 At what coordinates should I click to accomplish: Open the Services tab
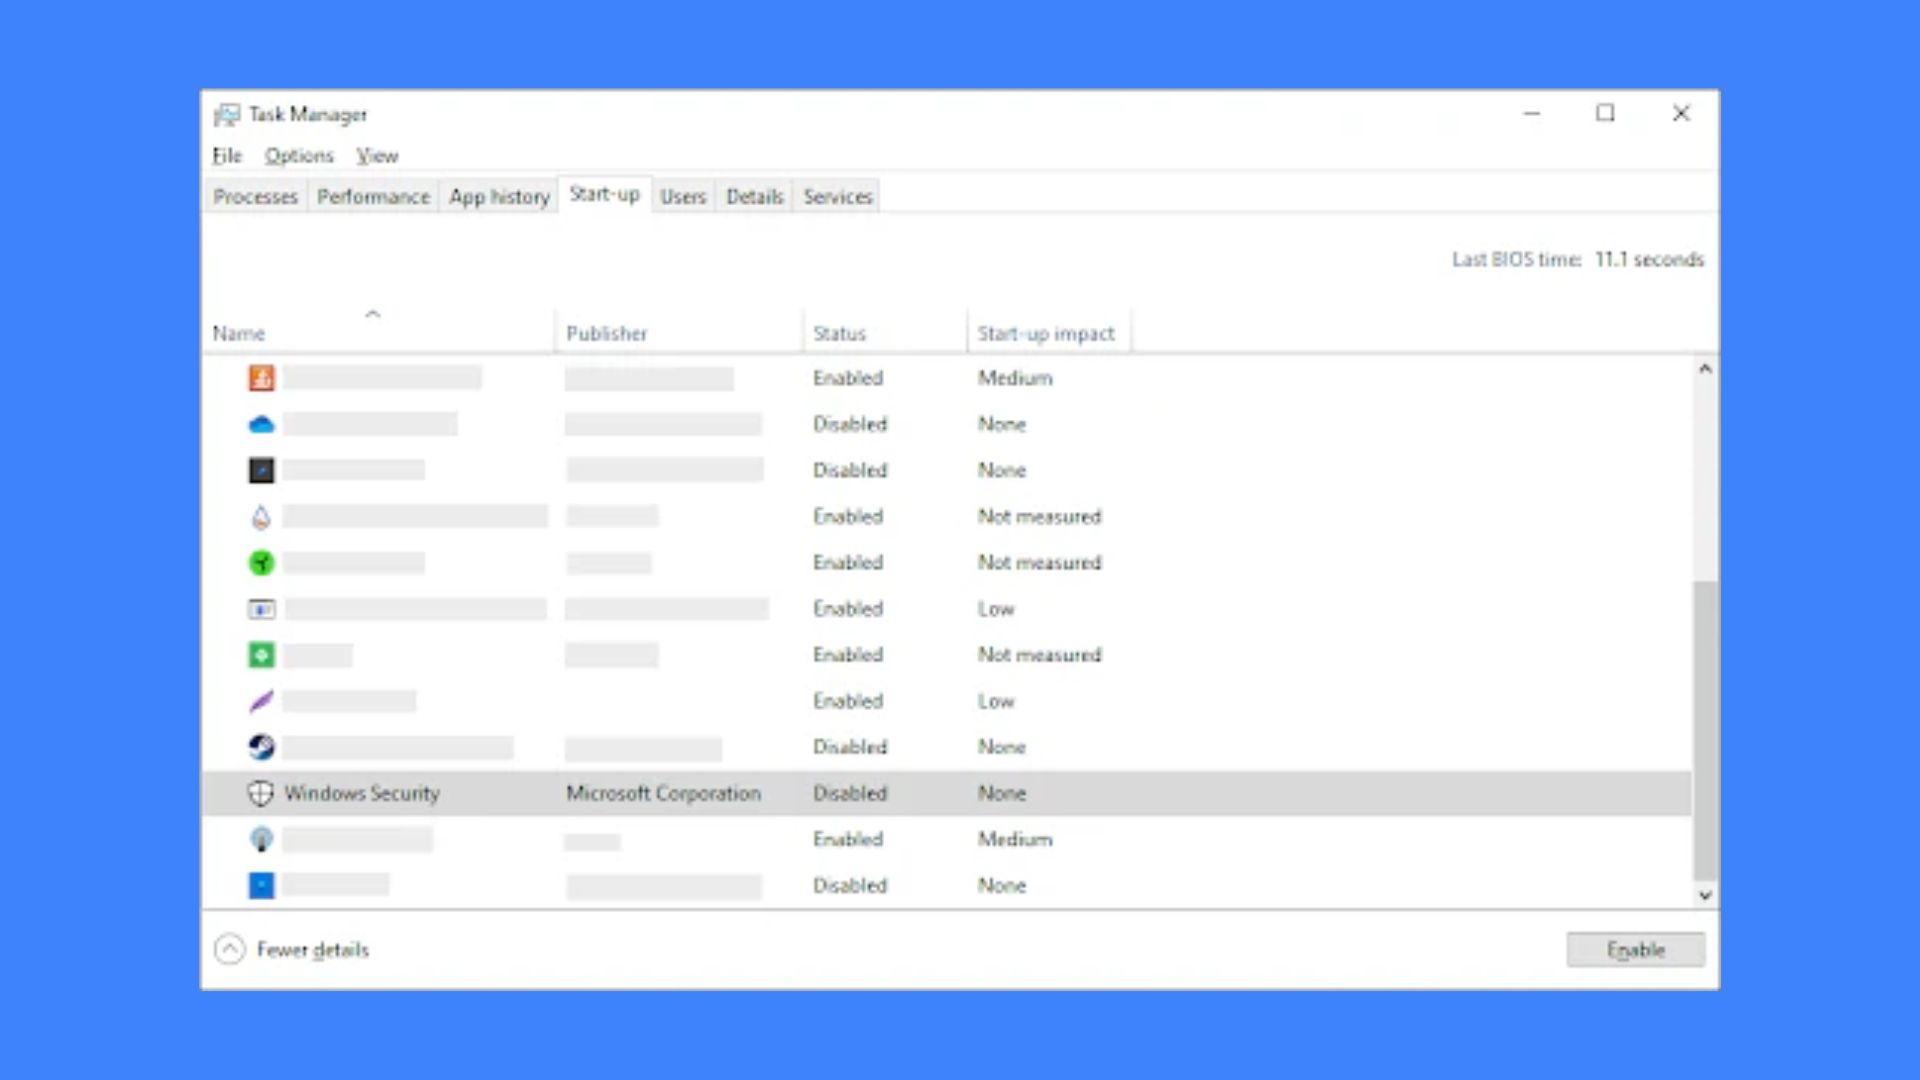[x=838, y=196]
